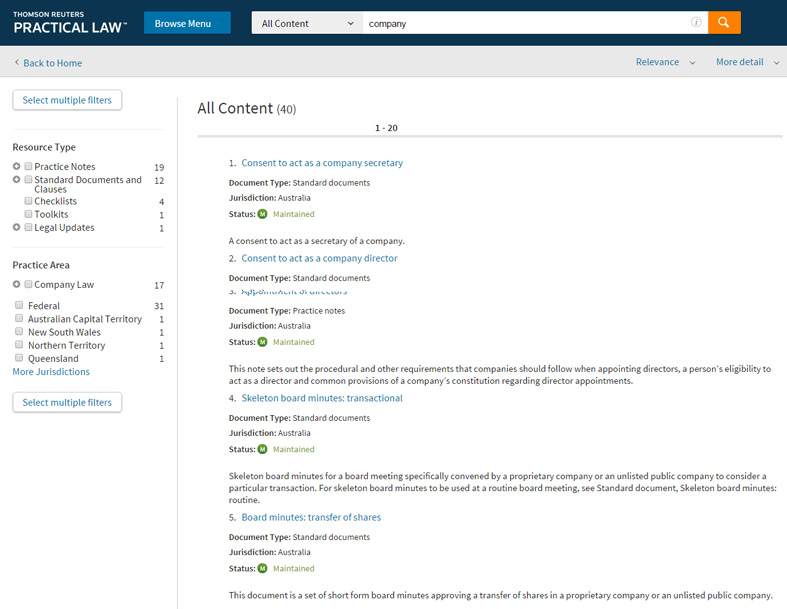The height and width of the screenshot is (609, 787).
Task: Open the All Content search dropdown
Action: (307, 23)
